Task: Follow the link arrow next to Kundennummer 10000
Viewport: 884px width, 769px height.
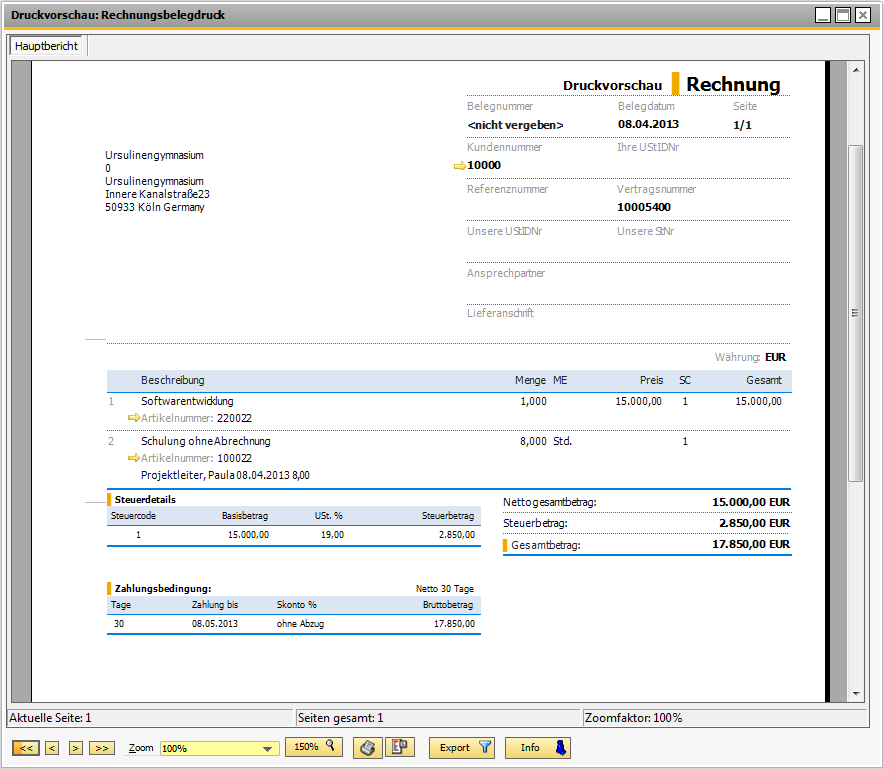Action: [459, 166]
